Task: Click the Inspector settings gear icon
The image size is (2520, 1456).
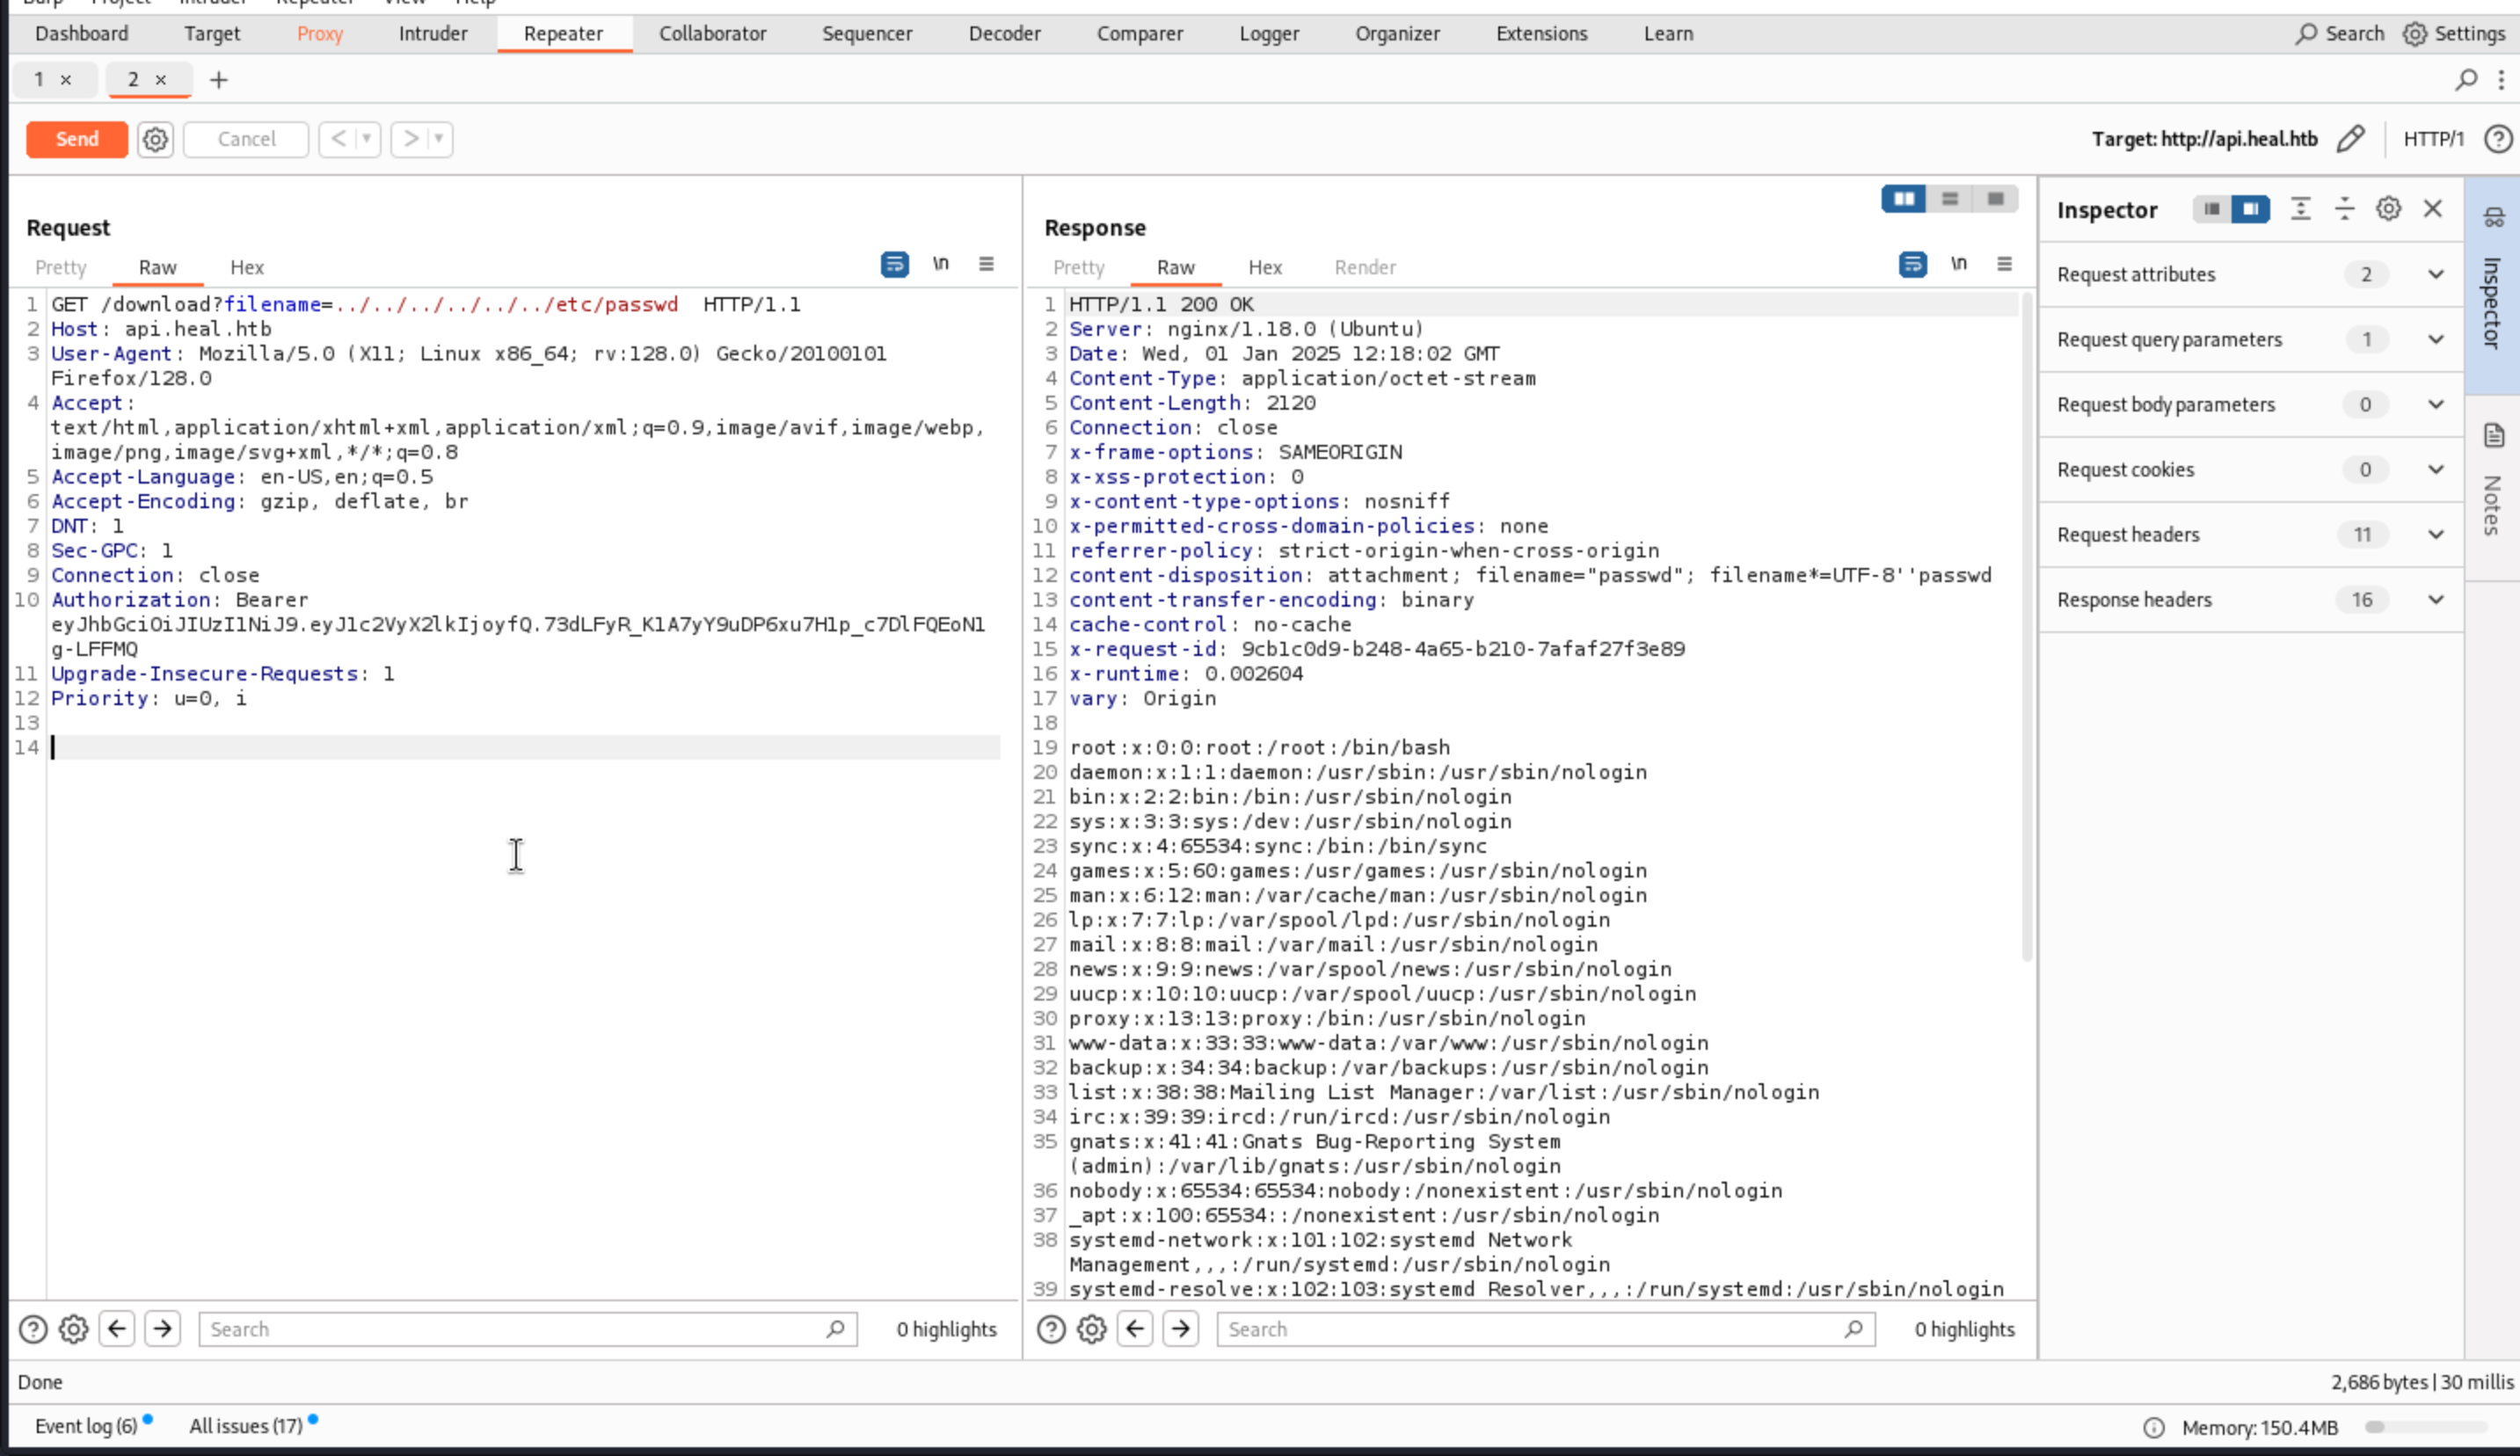Action: coord(2388,209)
